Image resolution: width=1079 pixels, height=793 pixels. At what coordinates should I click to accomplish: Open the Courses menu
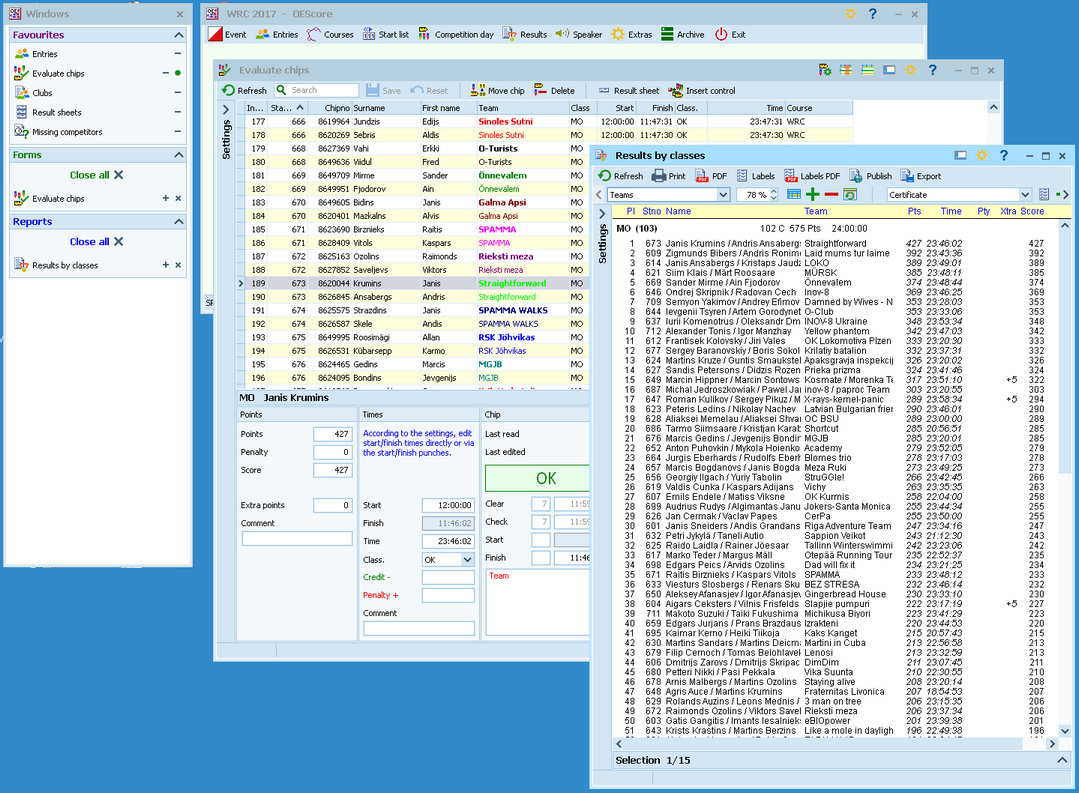tap(330, 34)
